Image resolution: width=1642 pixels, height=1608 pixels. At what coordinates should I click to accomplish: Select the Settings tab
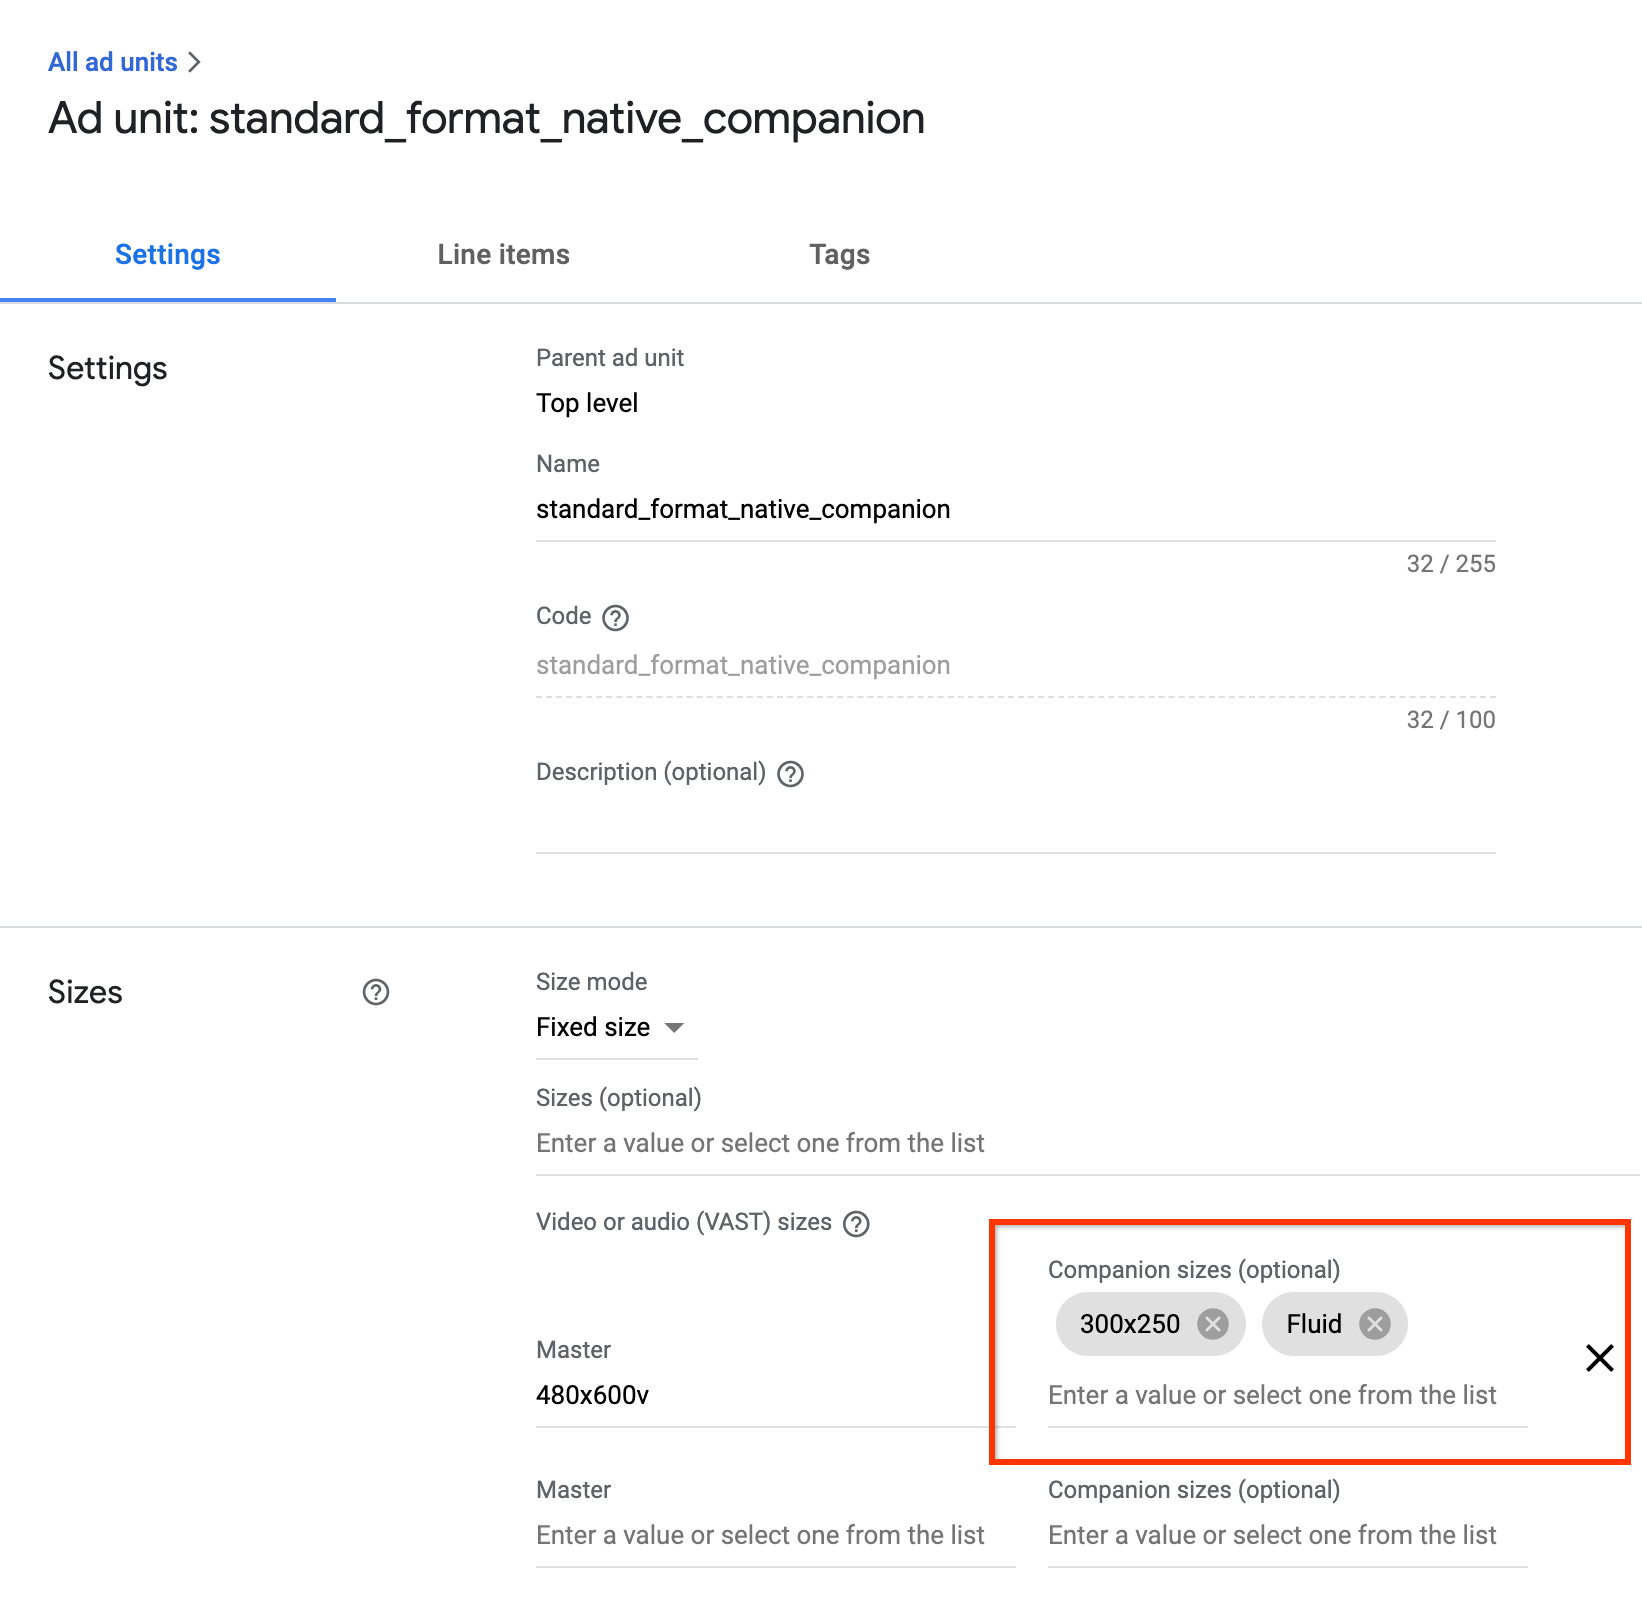click(x=167, y=254)
